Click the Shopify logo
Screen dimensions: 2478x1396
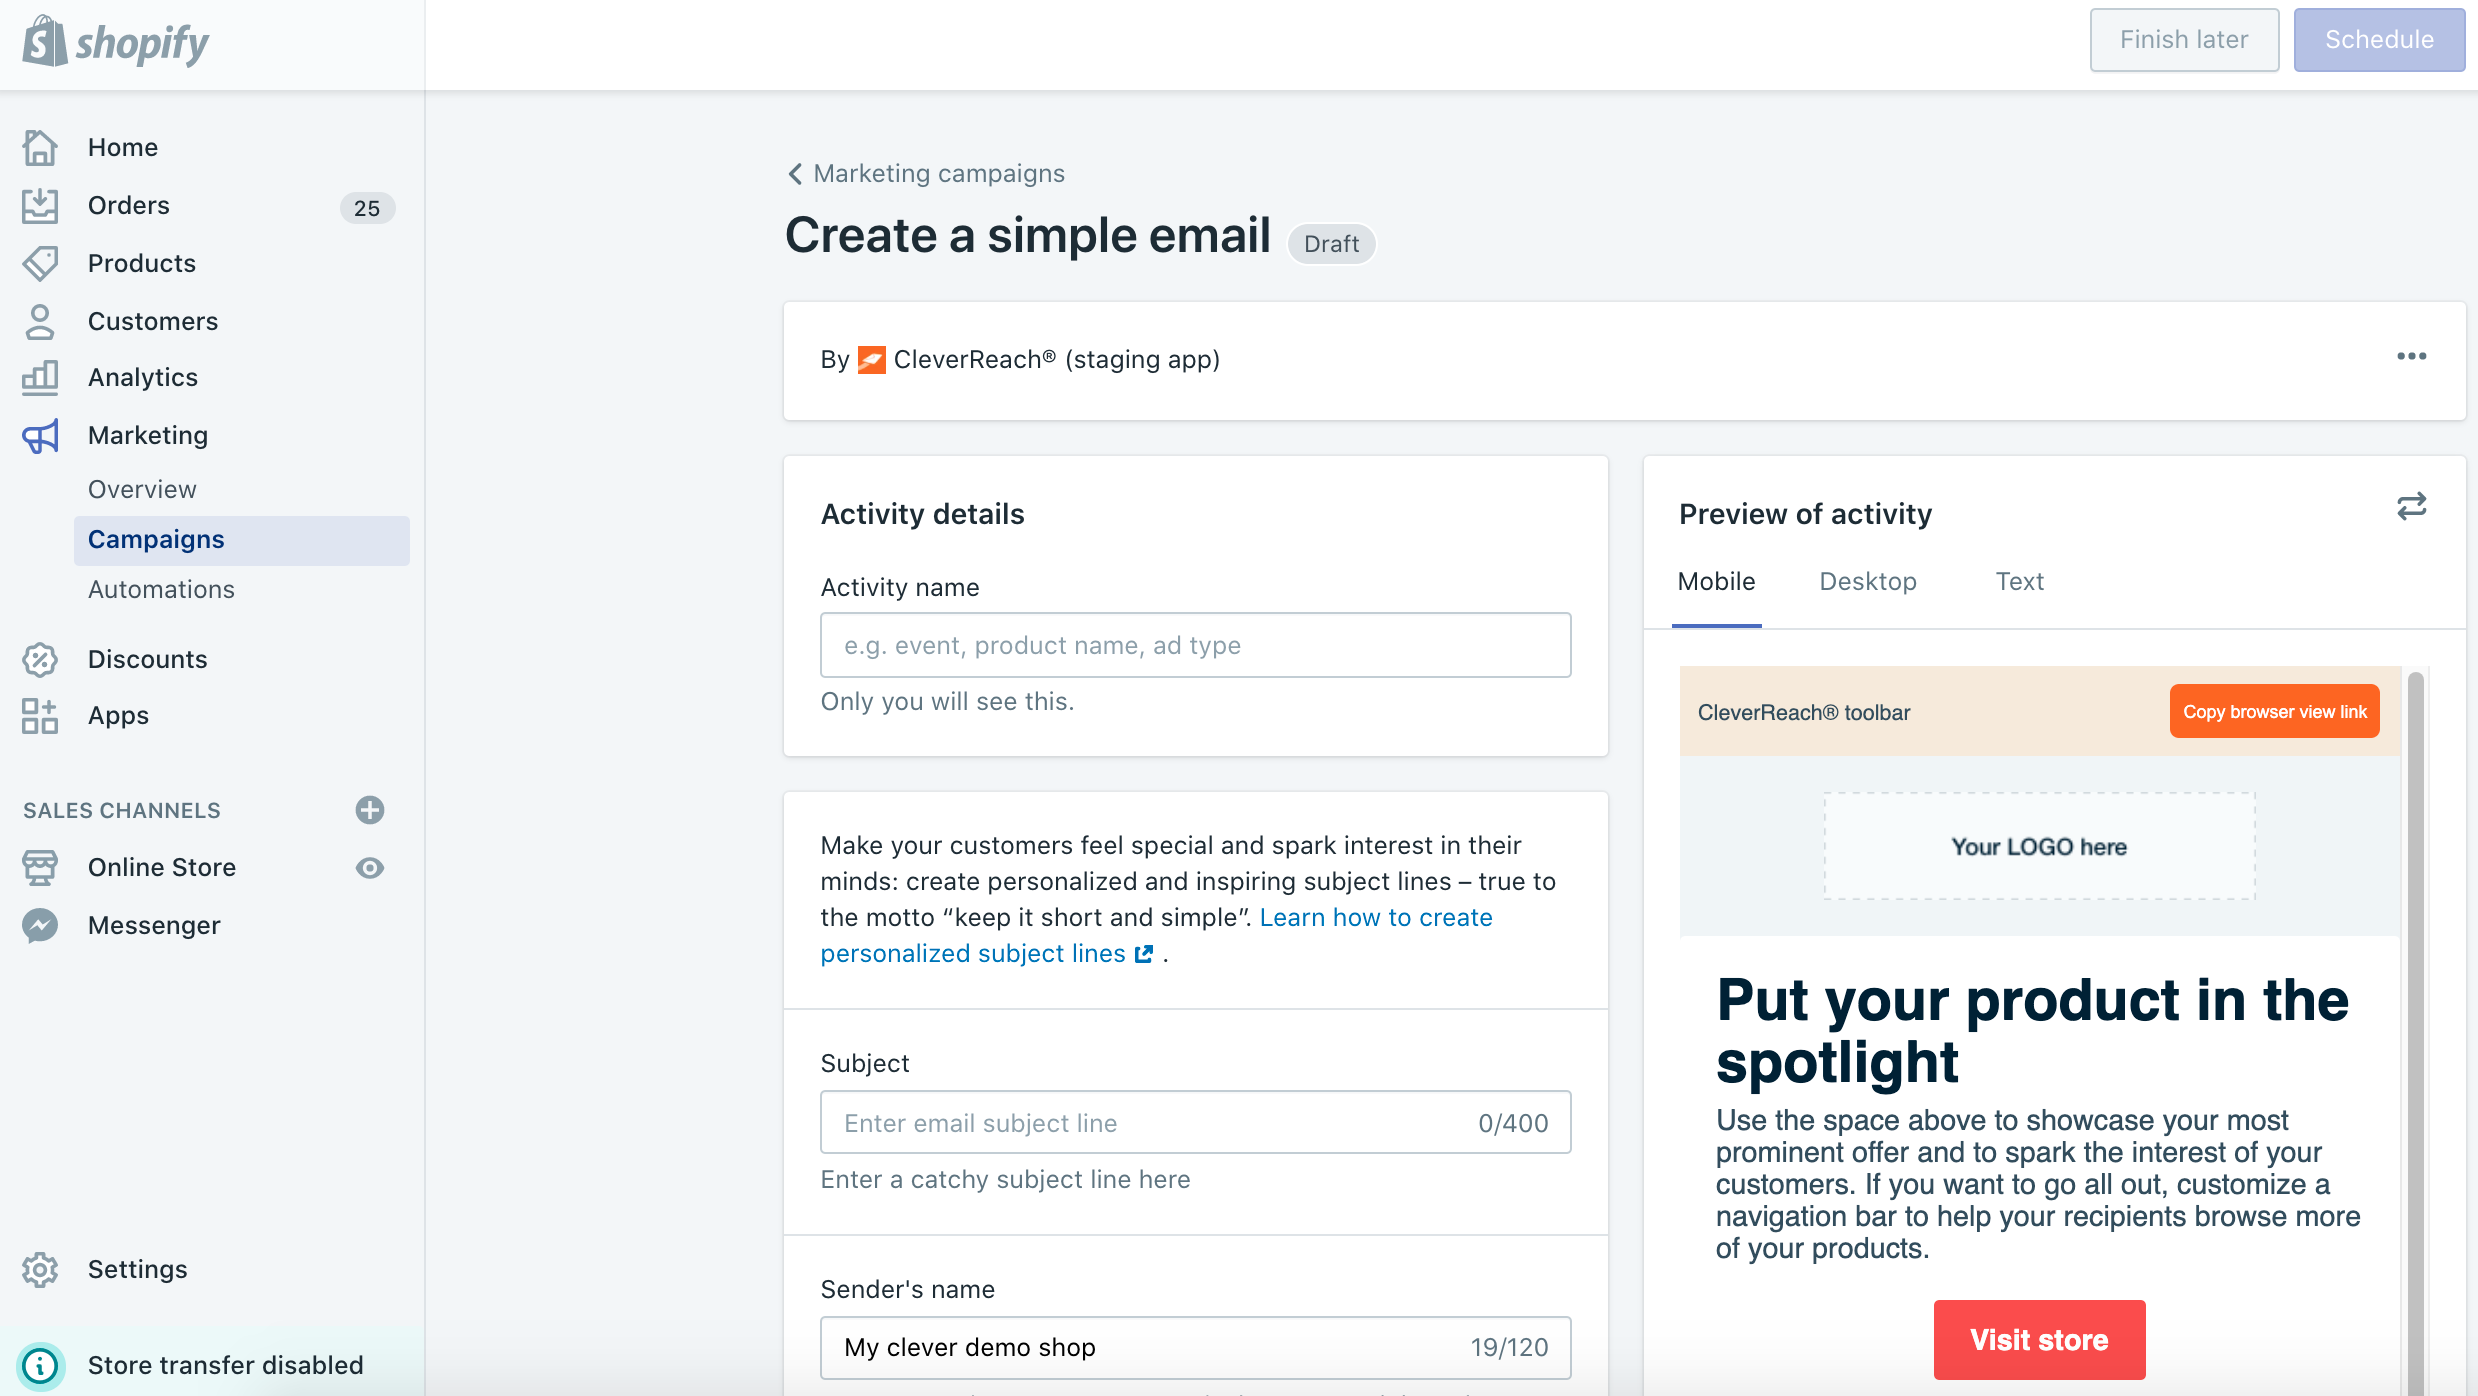pyautogui.click(x=116, y=42)
